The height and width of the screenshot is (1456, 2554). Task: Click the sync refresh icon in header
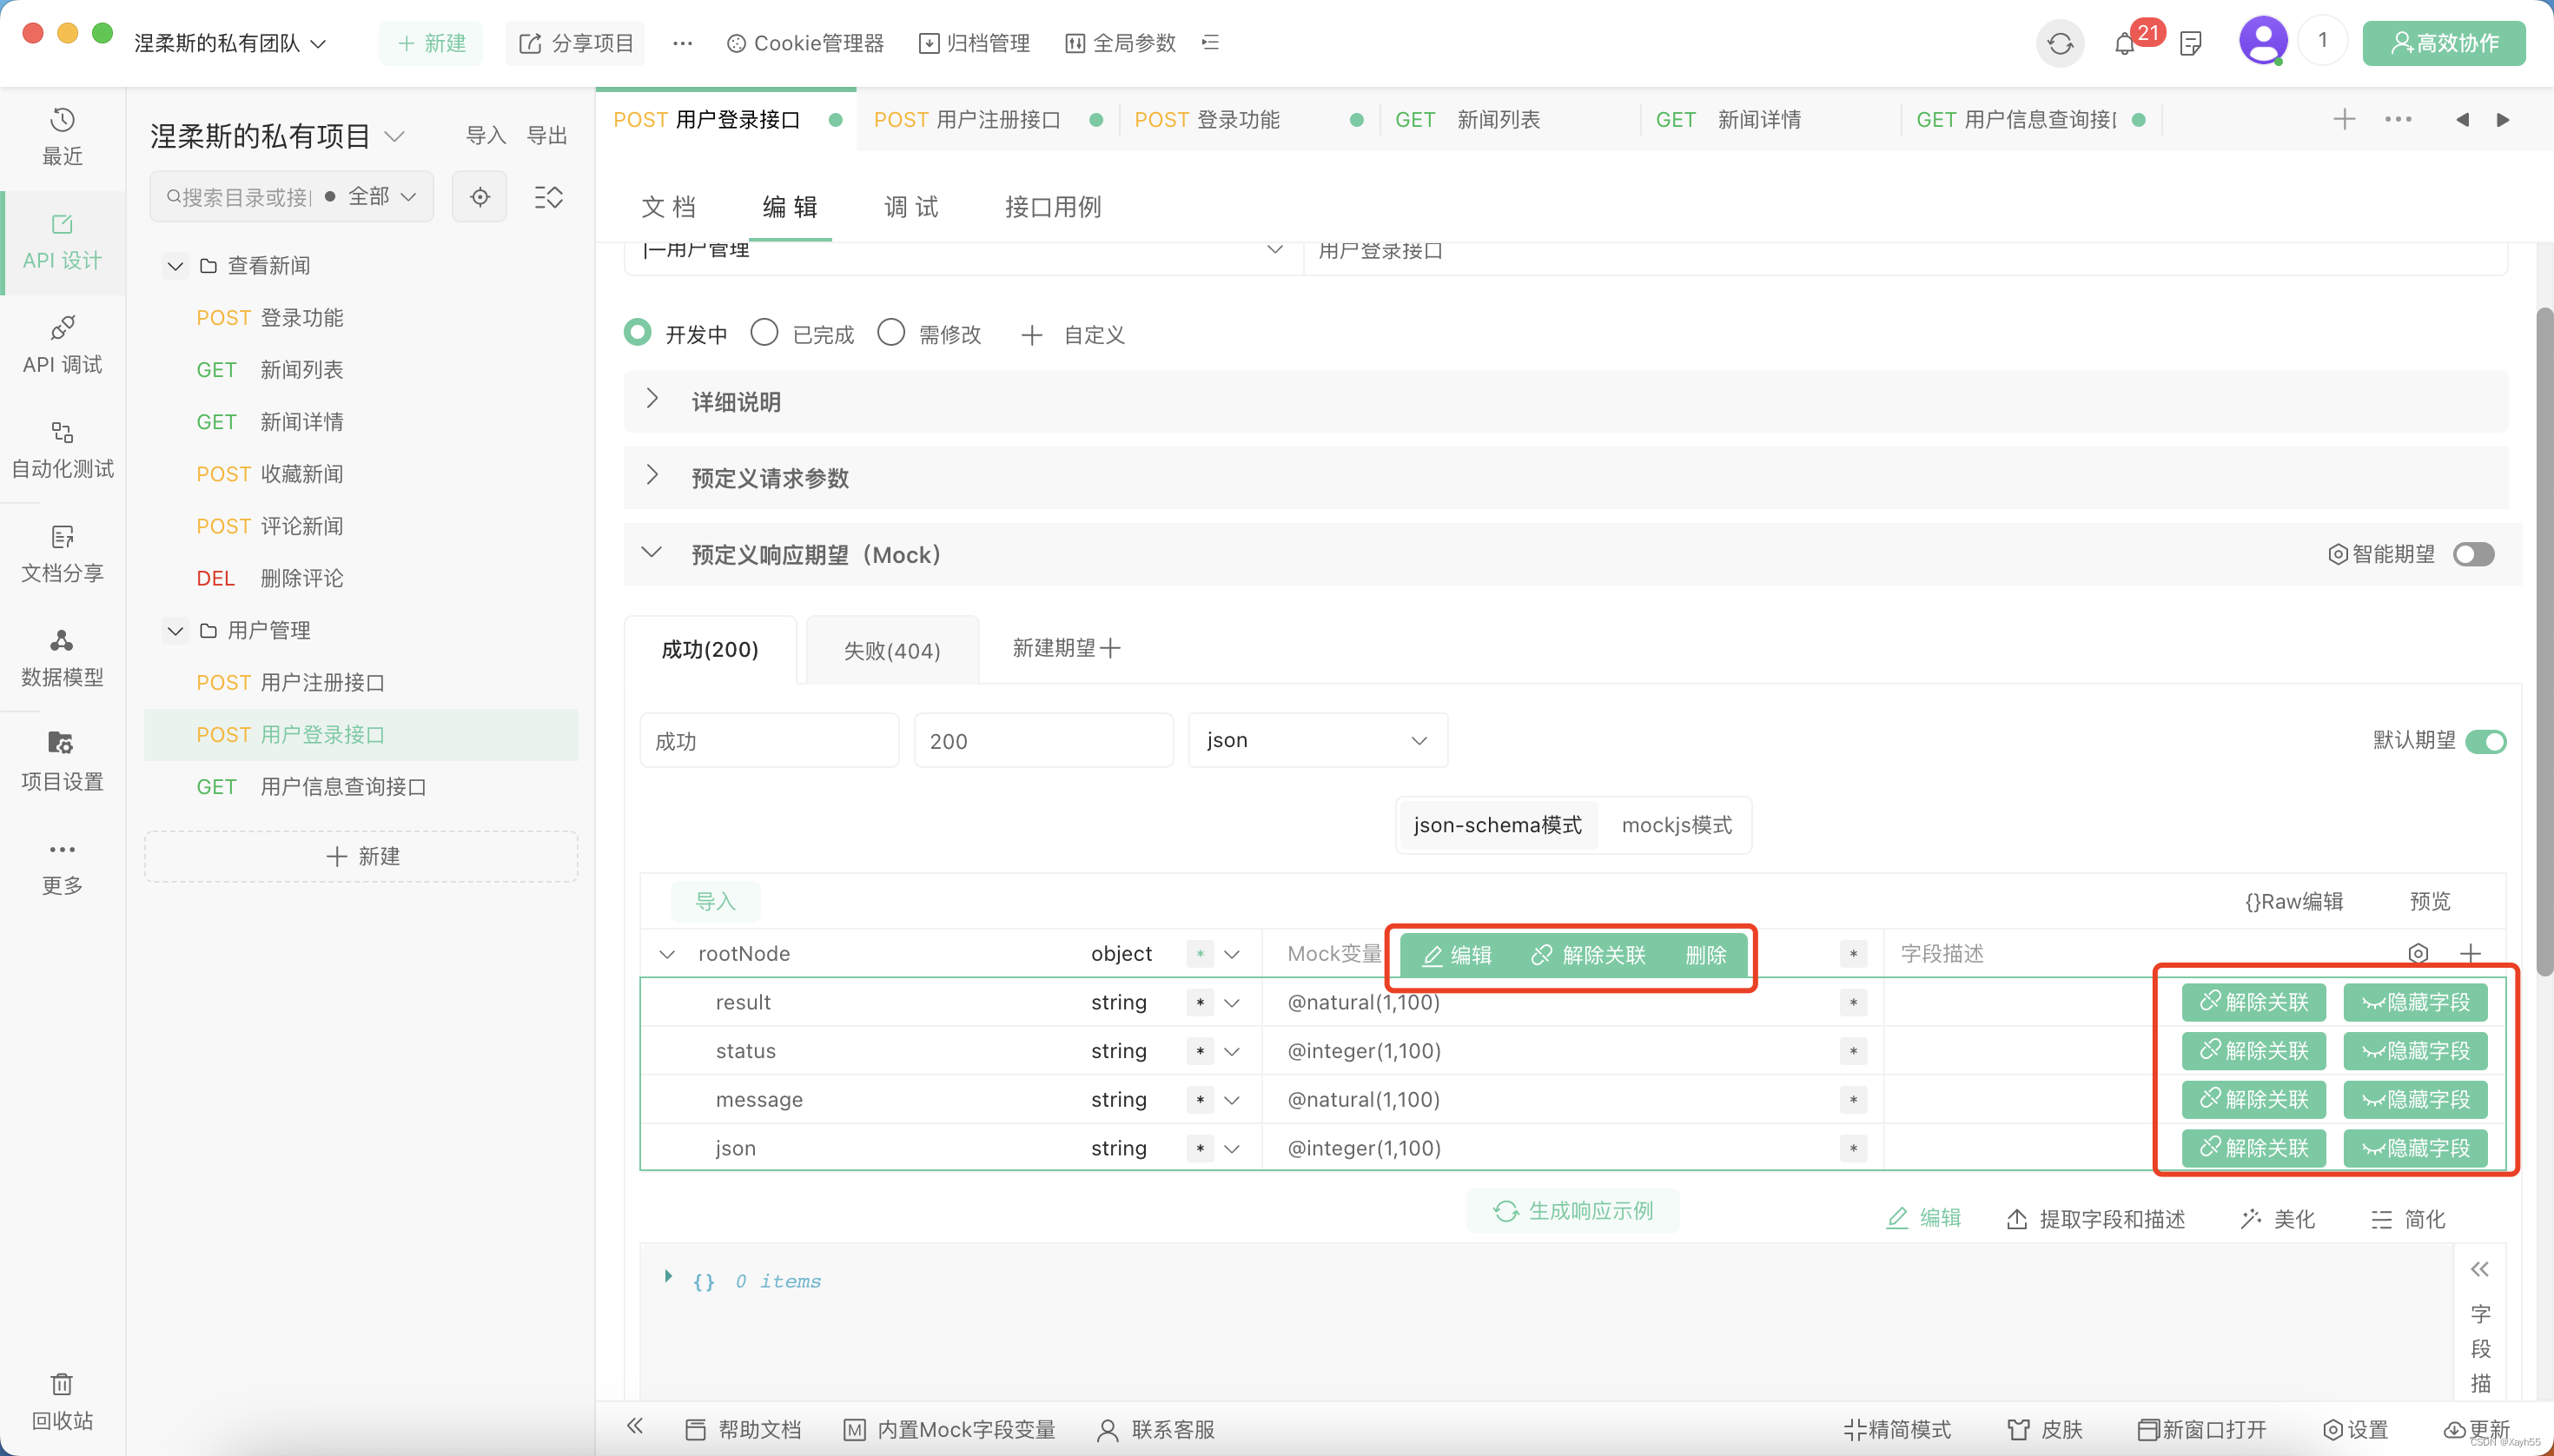(x=2060, y=44)
